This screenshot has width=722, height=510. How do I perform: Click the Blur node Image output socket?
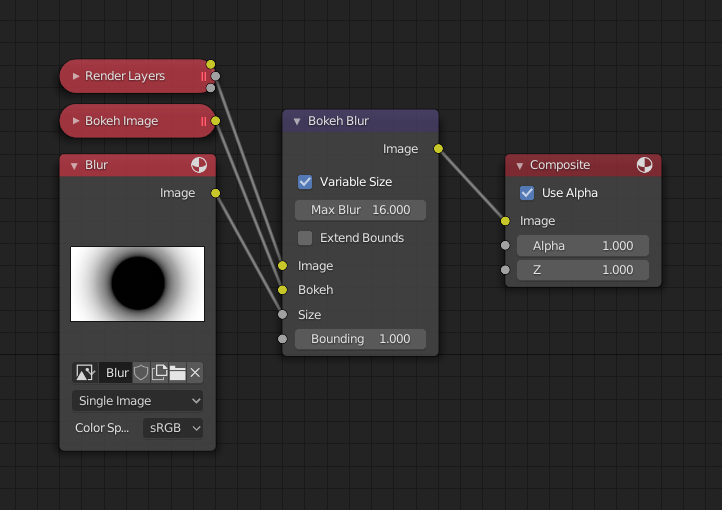(215, 193)
